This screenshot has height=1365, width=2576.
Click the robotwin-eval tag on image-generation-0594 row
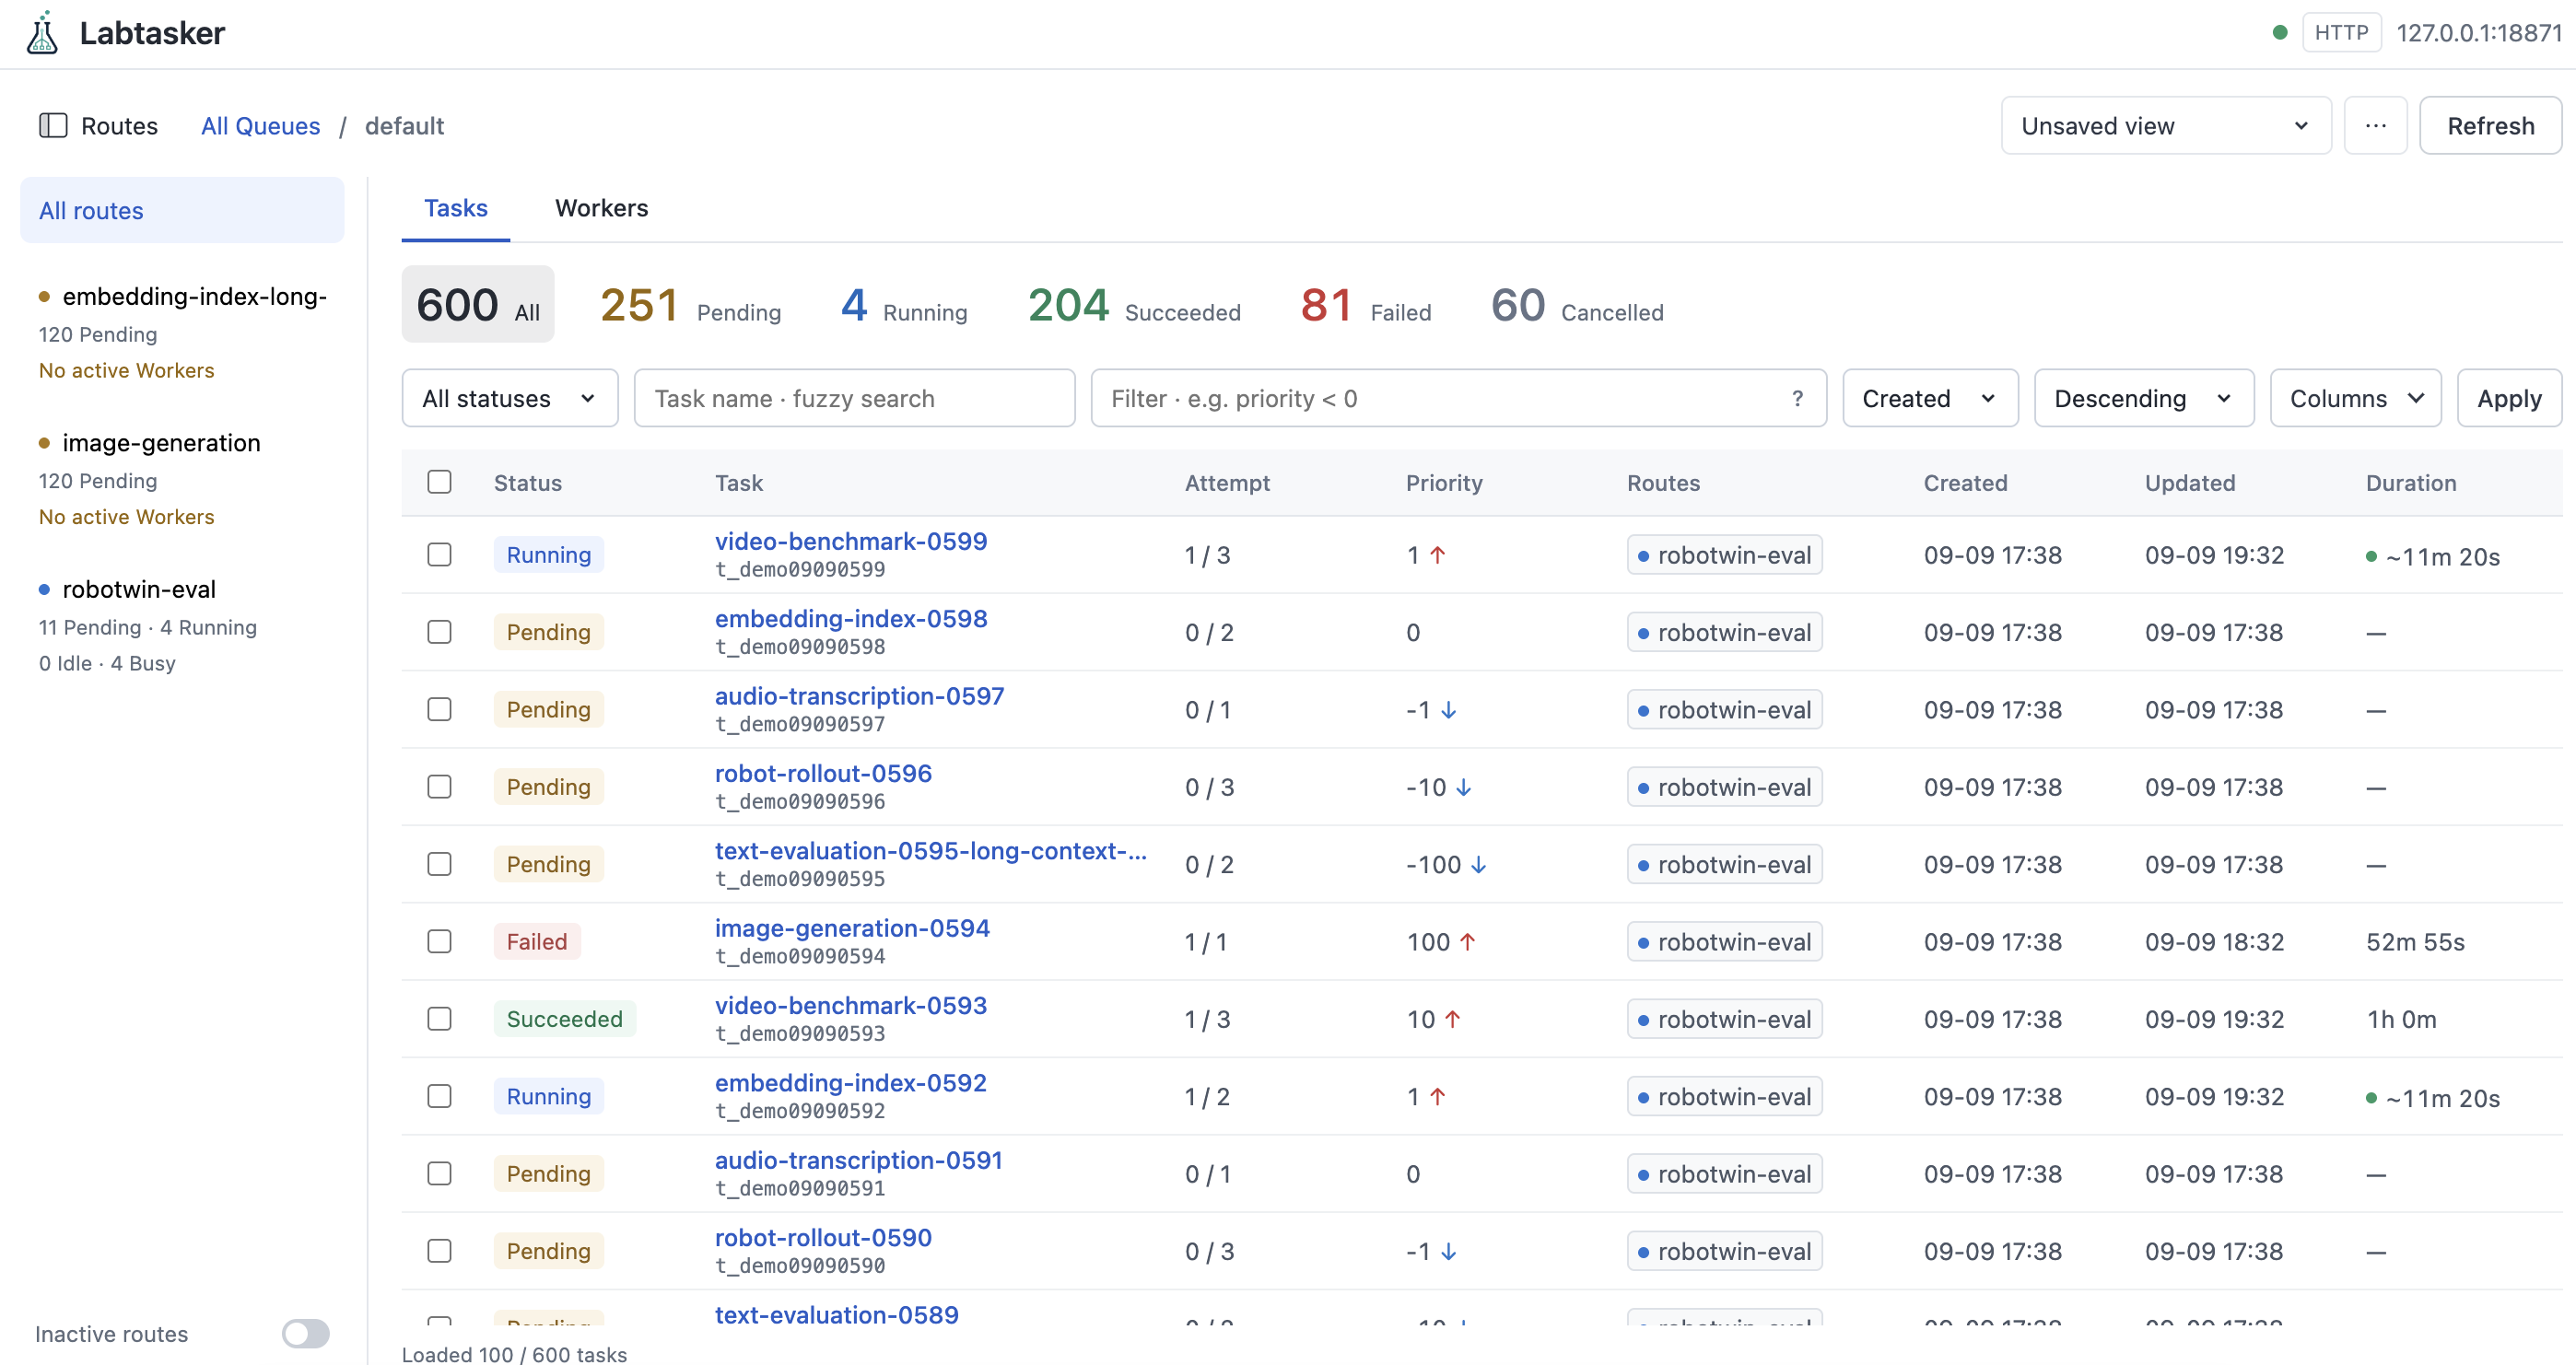click(x=1724, y=942)
